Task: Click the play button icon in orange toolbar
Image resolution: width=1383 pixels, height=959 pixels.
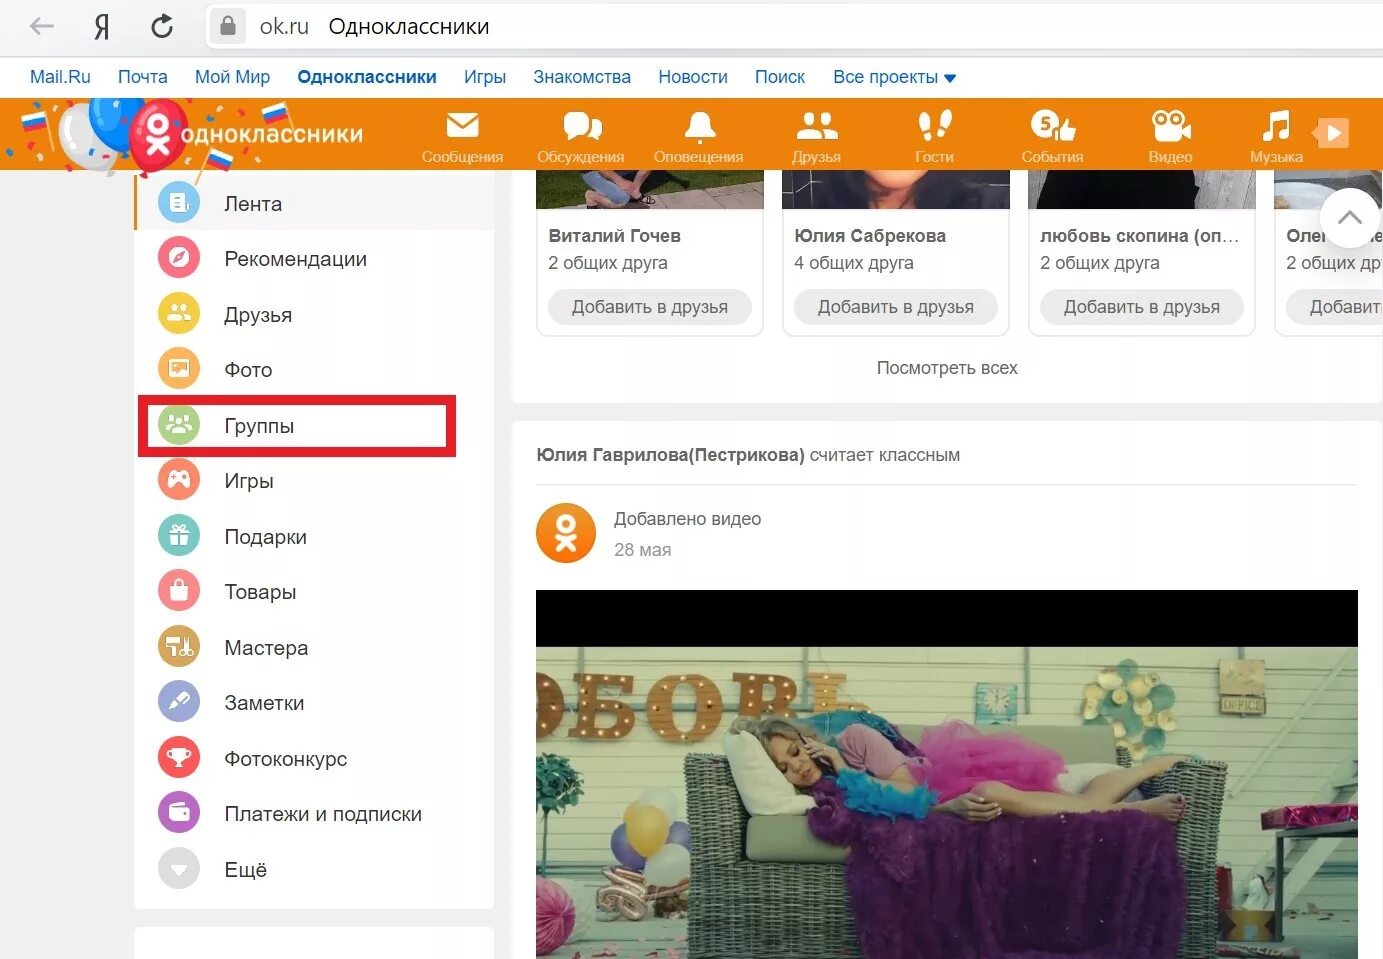Action: tap(1332, 132)
